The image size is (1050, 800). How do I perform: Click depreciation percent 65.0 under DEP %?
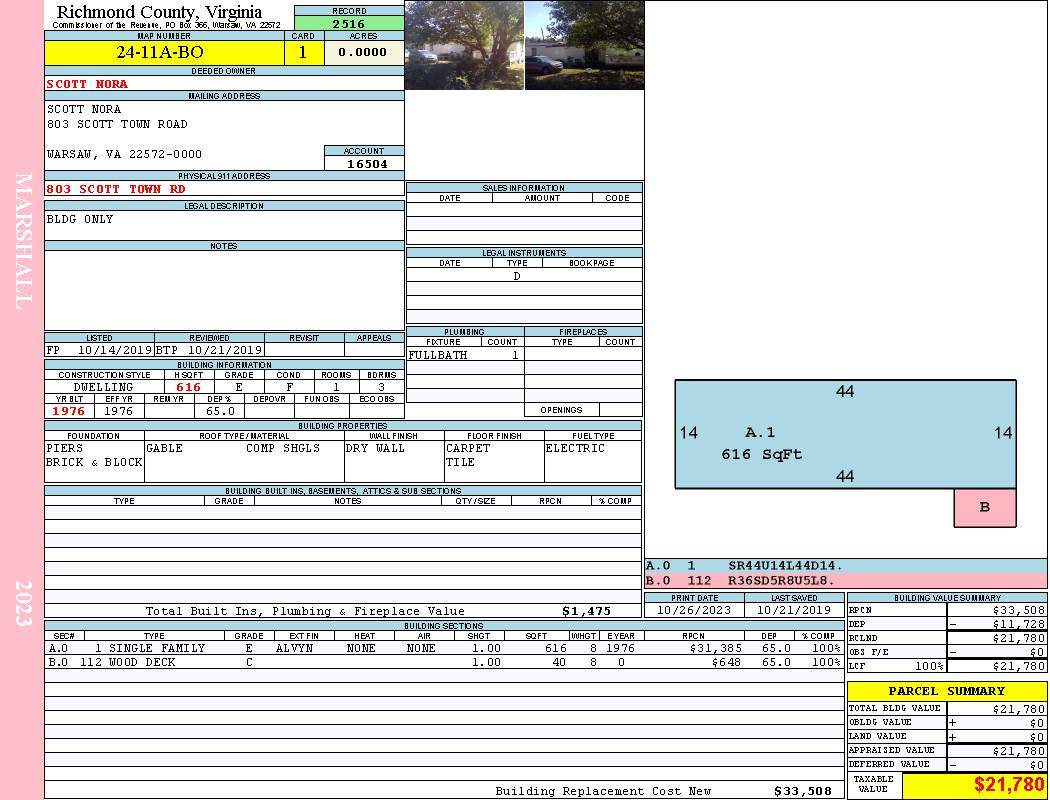(220, 411)
